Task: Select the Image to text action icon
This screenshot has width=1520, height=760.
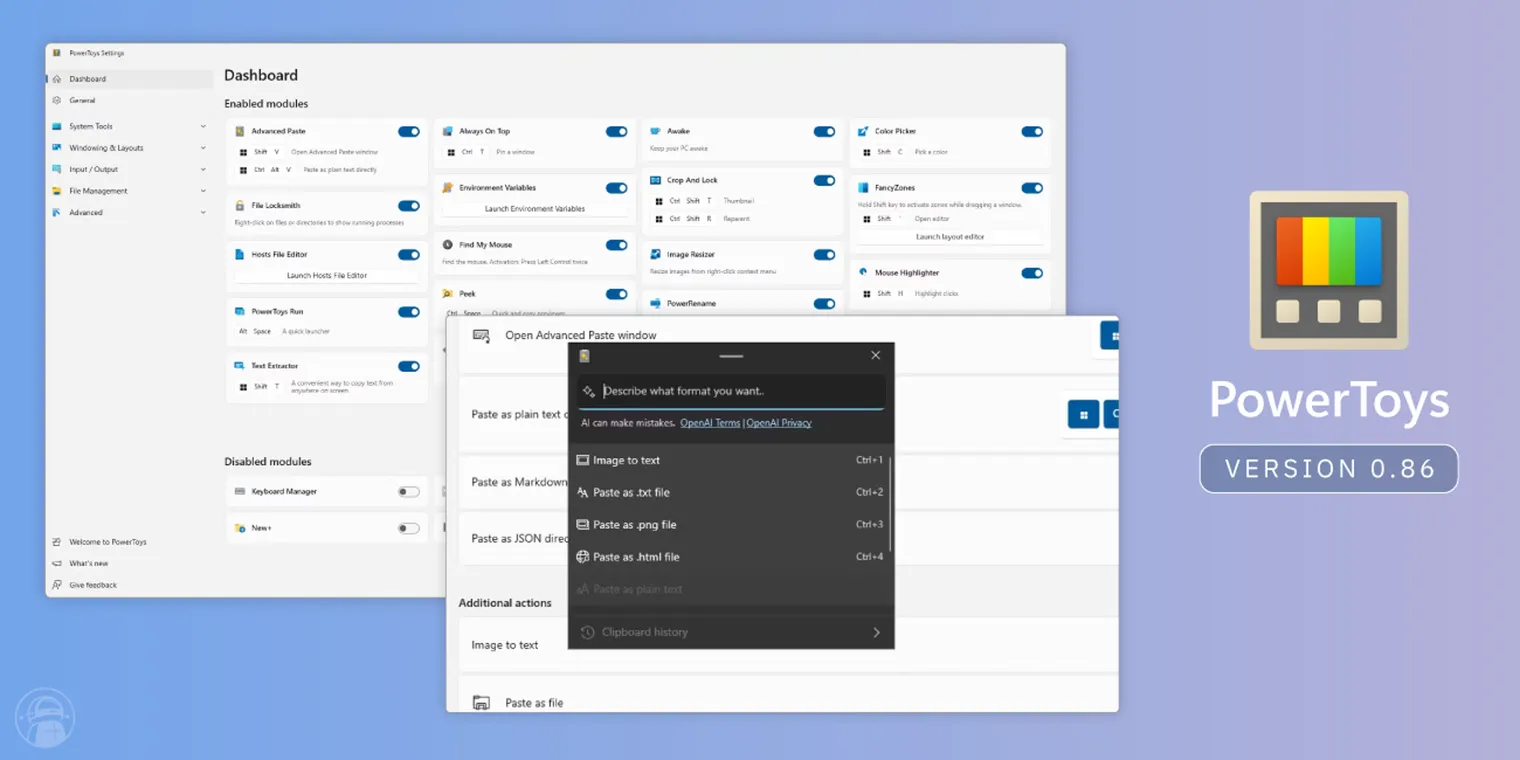Action: [x=582, y=460]
